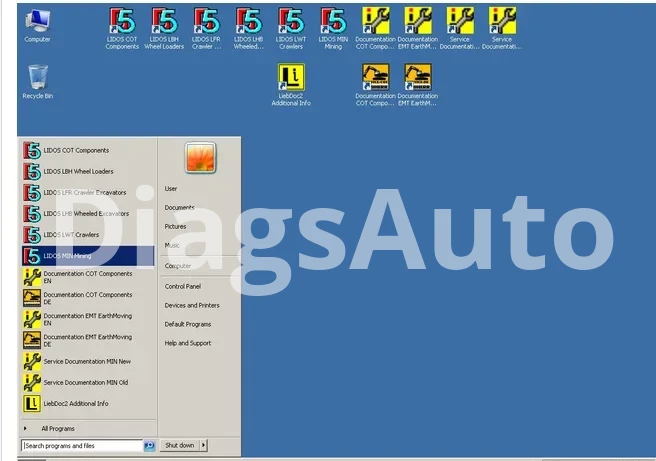Click the user account picture

pyautogui.click(x=200, y=158)
